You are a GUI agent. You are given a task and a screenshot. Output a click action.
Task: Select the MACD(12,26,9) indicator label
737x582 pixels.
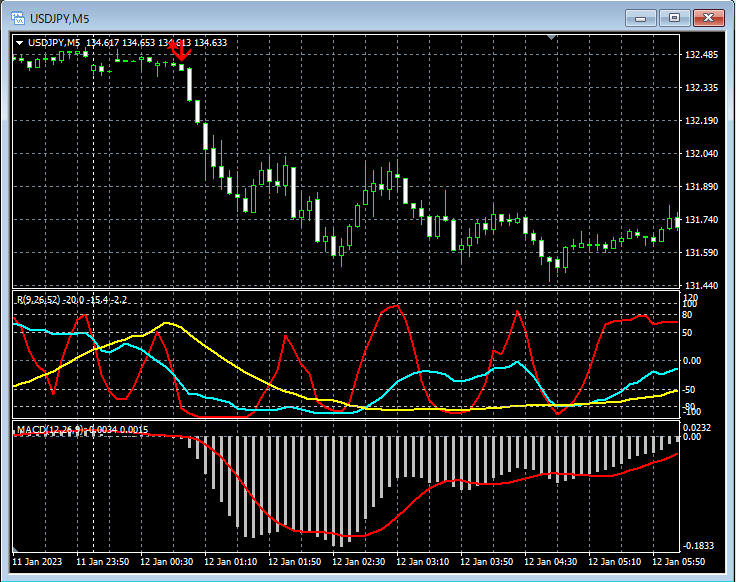(x=51, y=430)
